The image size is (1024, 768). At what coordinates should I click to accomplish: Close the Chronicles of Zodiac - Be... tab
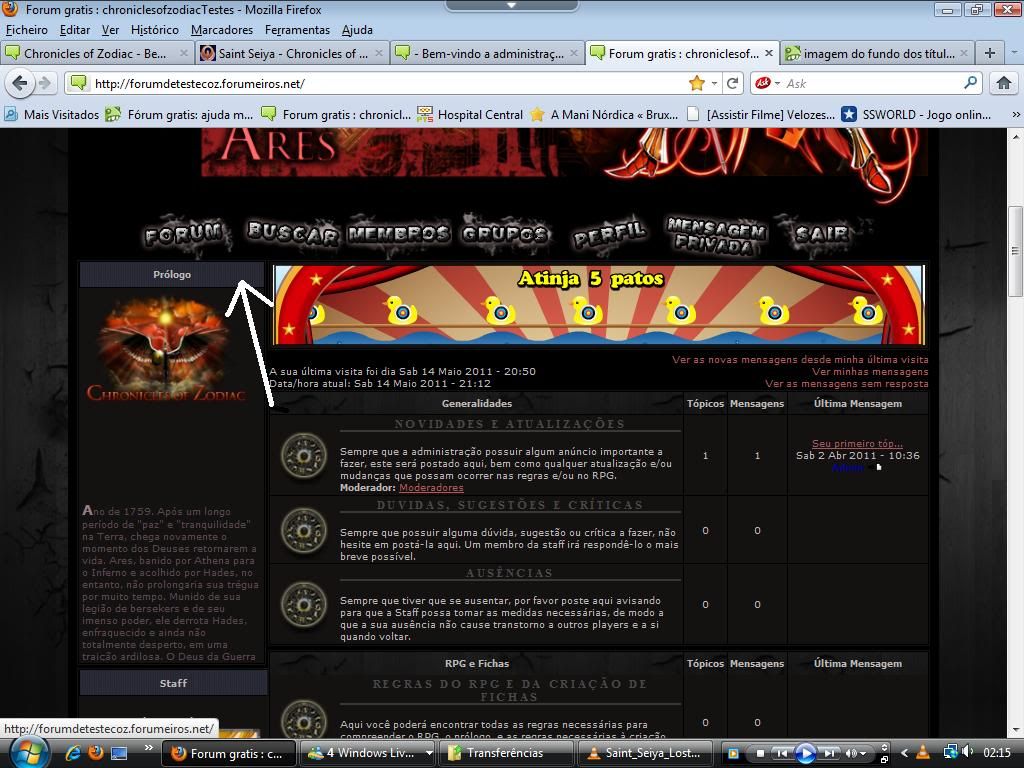click(x=184, y=54)
